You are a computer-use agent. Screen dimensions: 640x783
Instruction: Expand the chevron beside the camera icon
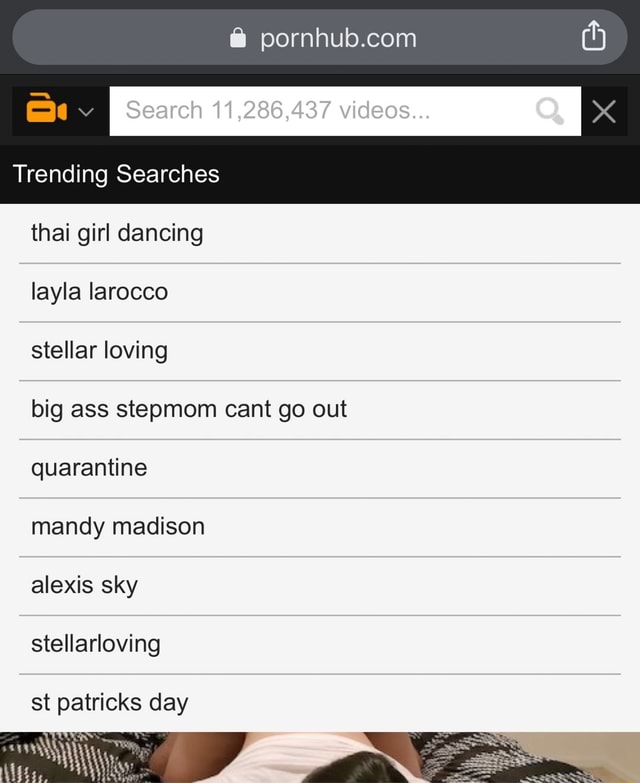86,111
